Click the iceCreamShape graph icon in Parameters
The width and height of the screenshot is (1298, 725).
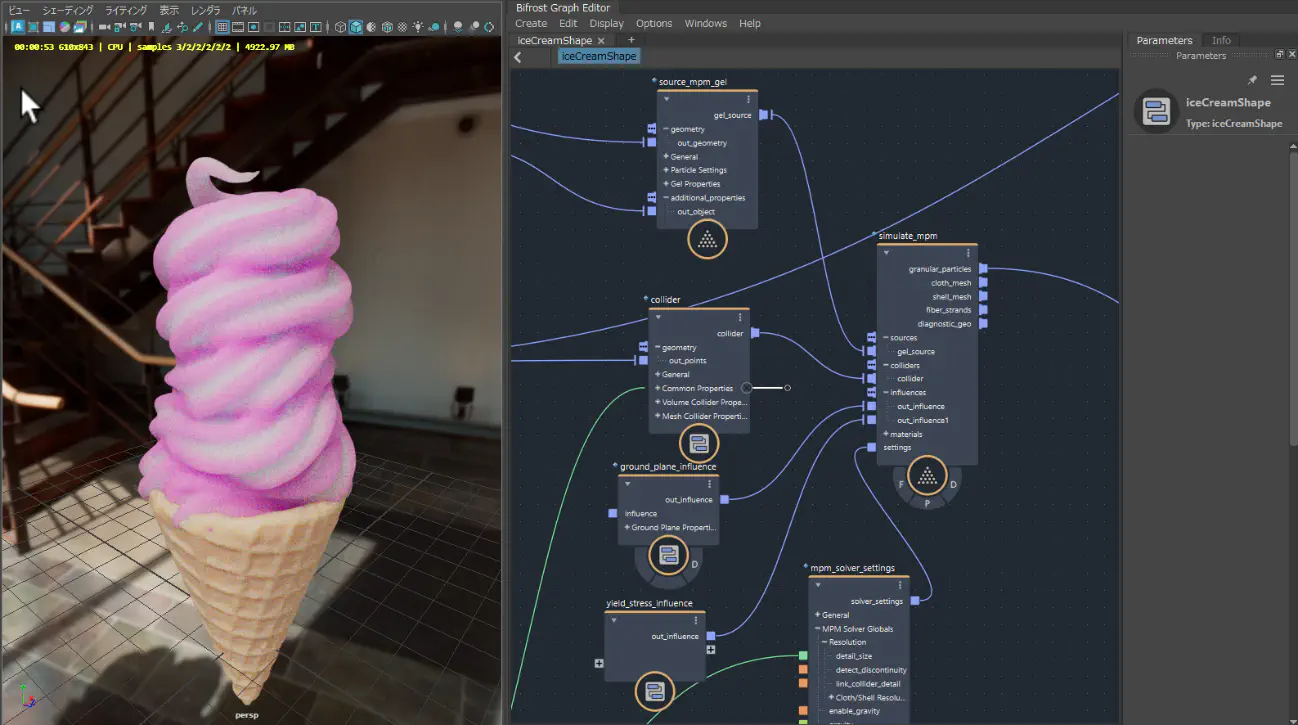[1157, 111]
